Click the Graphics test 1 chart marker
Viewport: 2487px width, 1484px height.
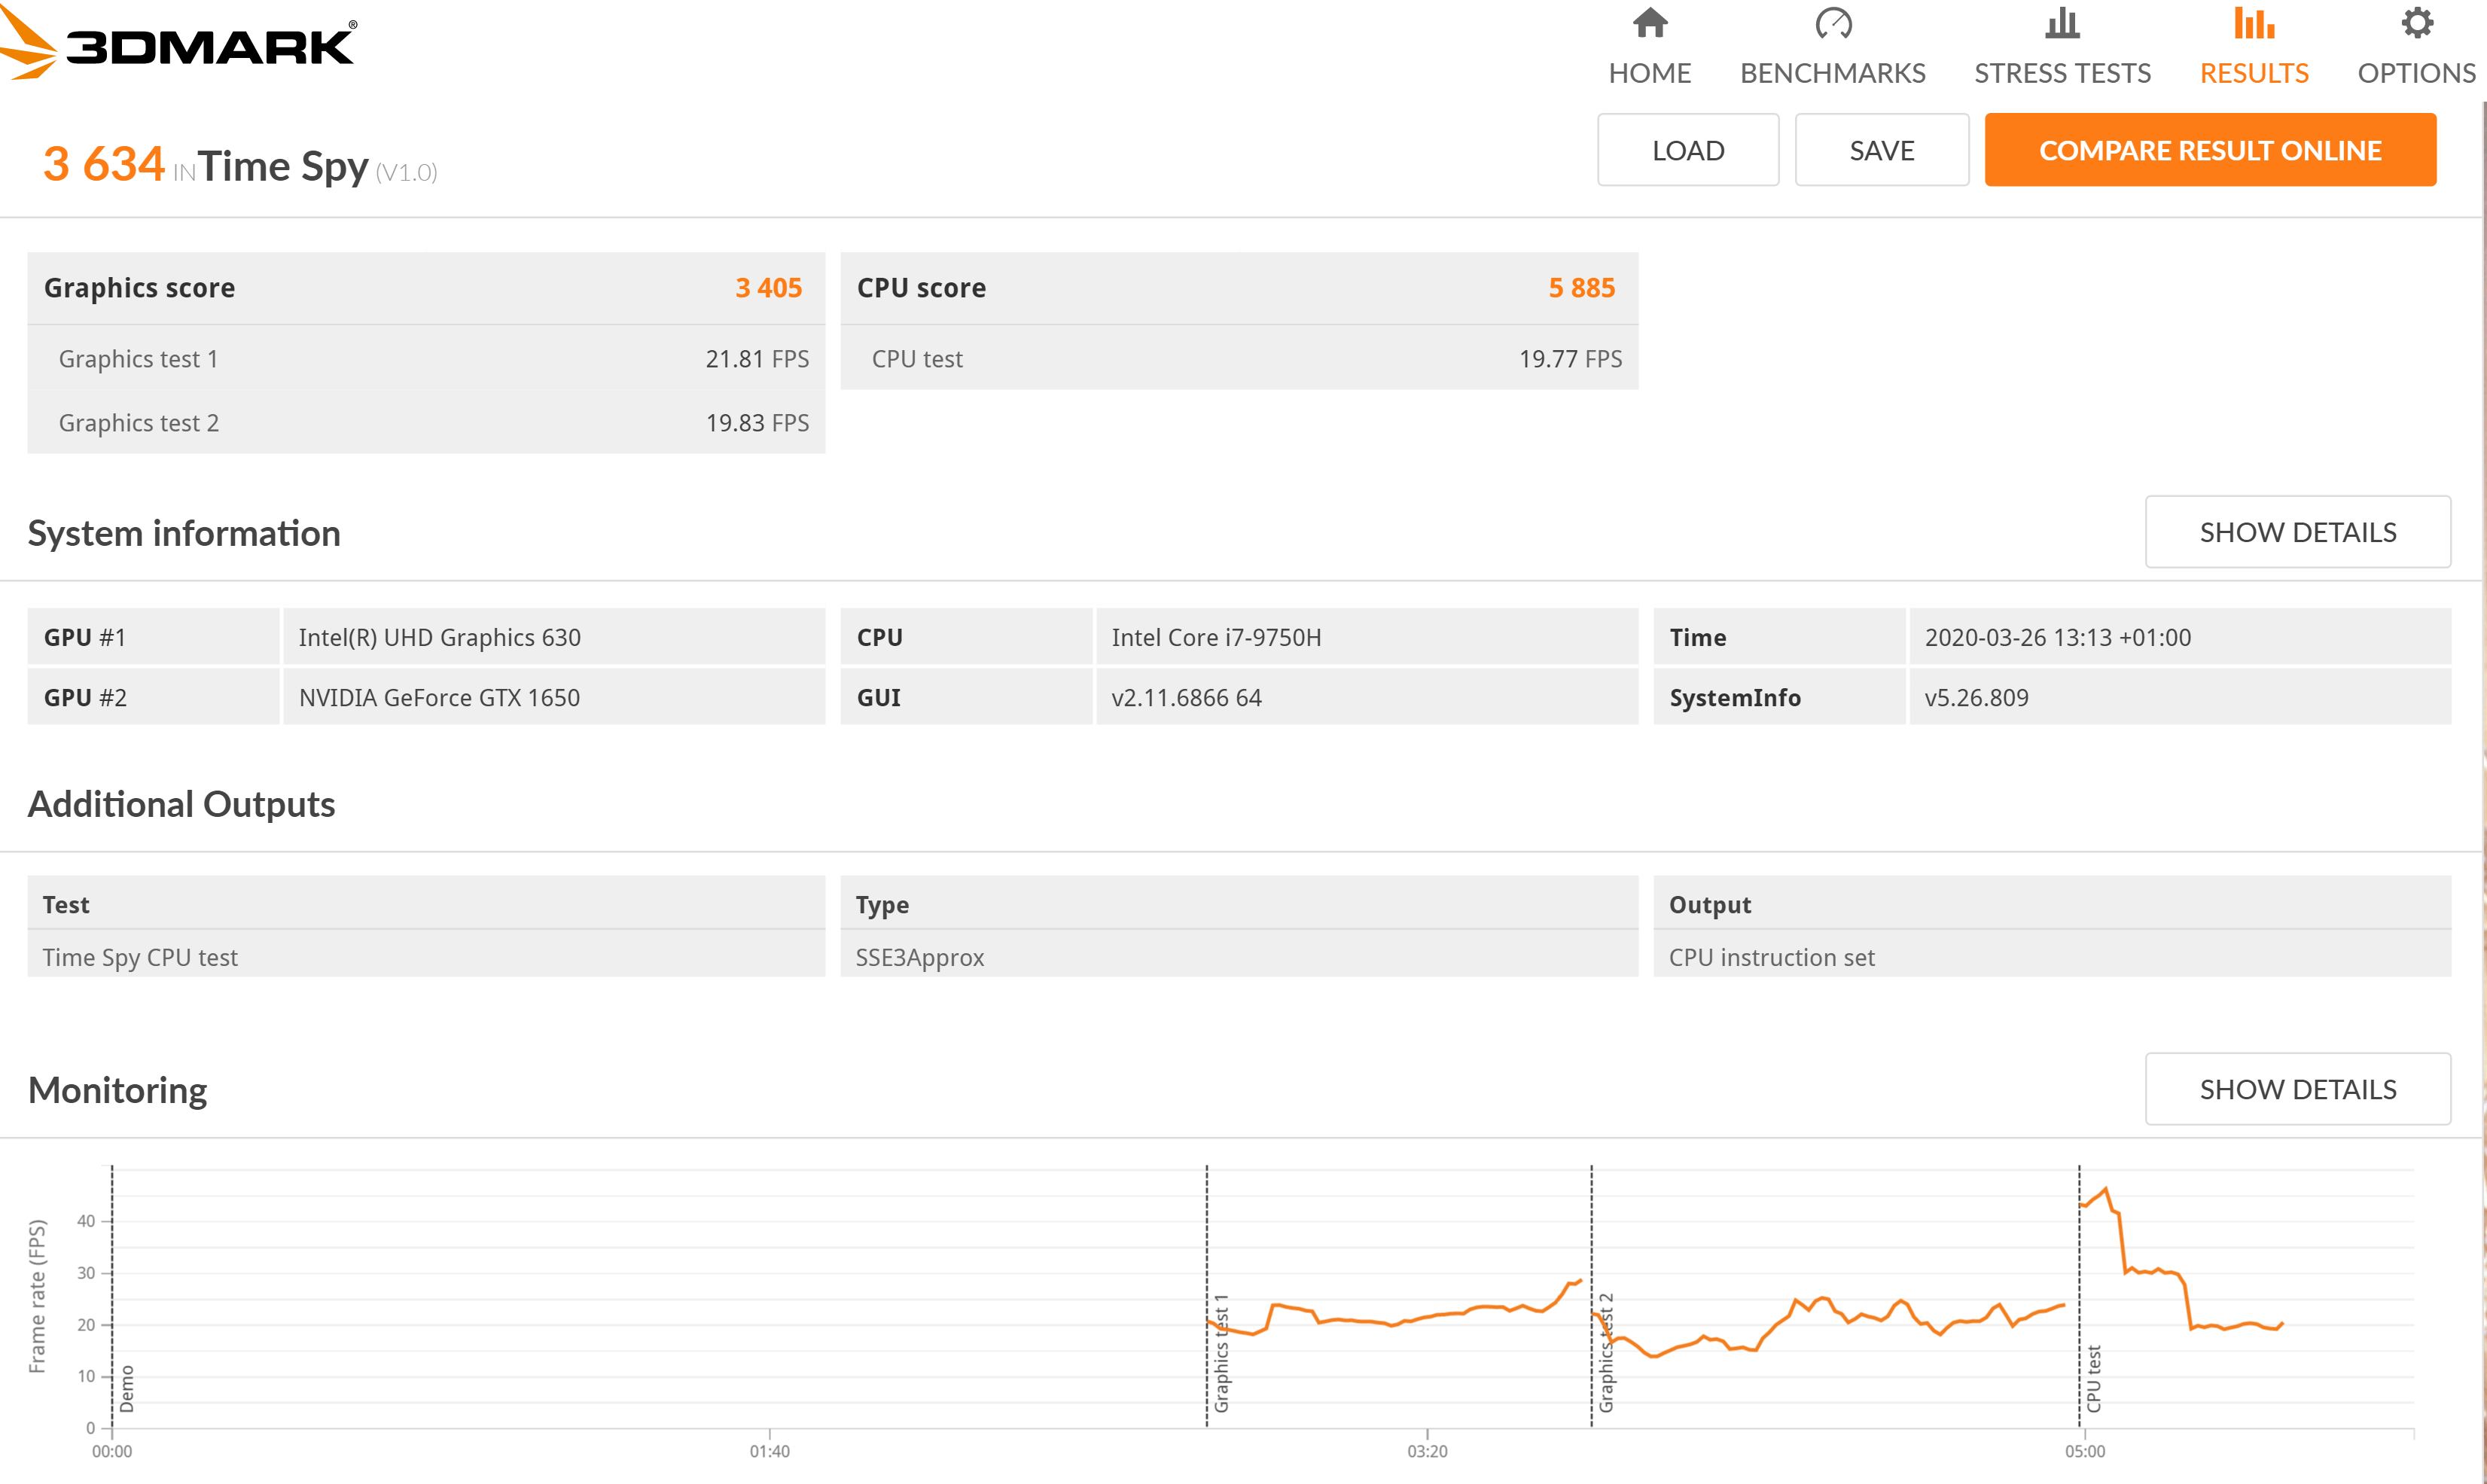[1220, 1353]
